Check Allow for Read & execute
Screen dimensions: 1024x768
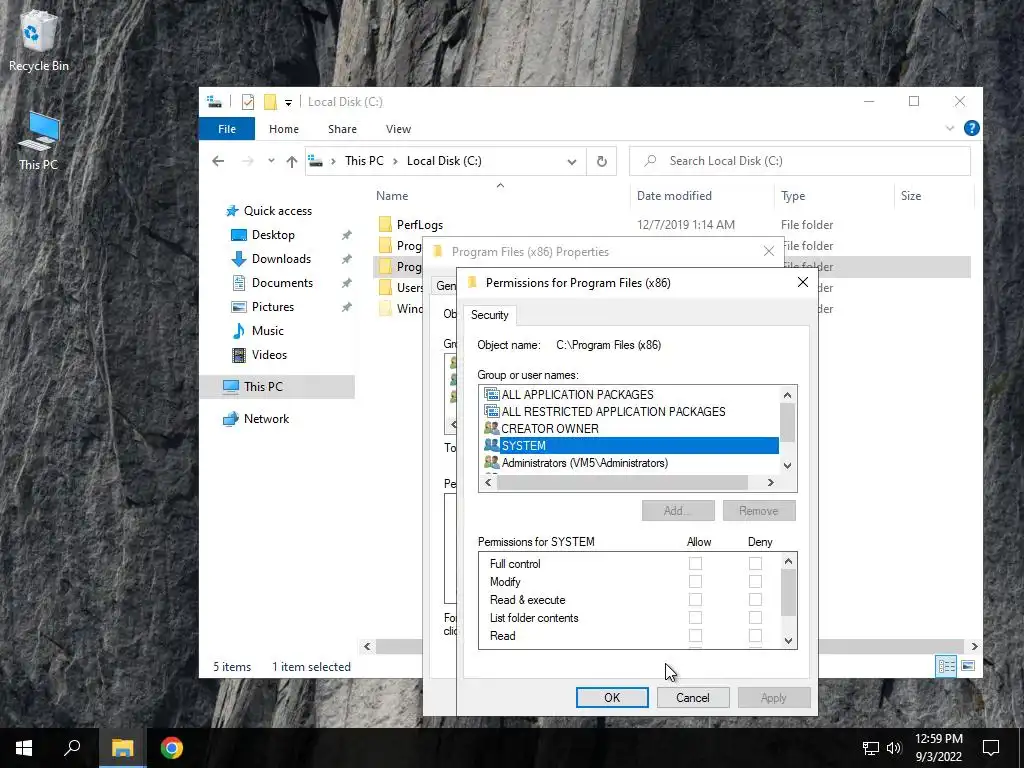pos(696,600)
